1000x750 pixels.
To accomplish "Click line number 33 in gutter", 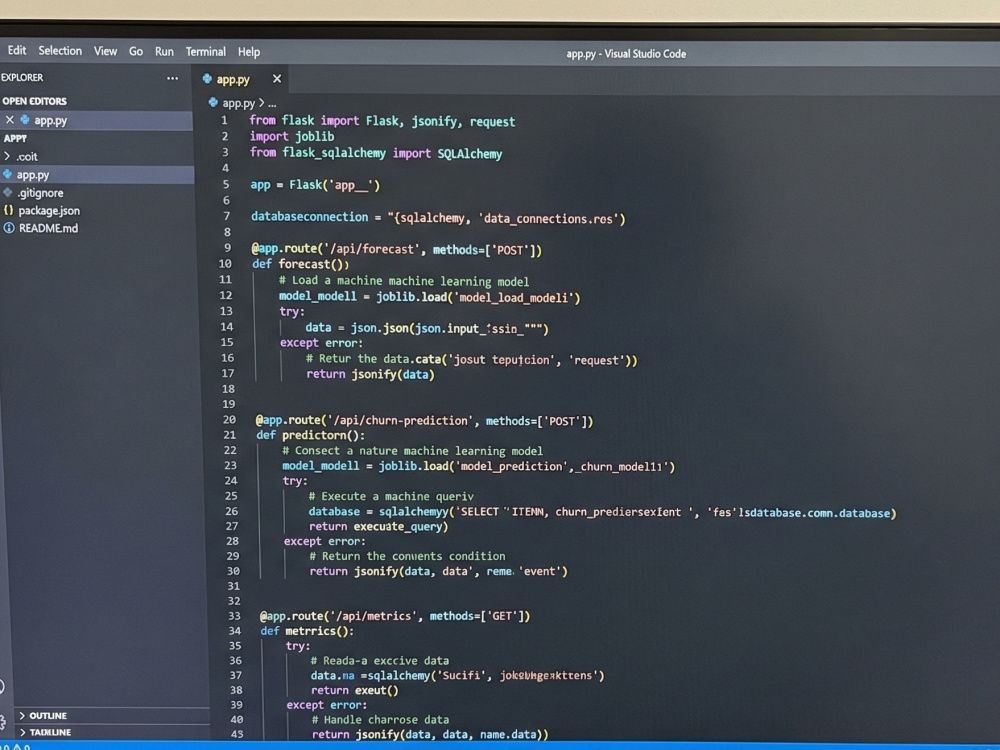I will point(234,616).
